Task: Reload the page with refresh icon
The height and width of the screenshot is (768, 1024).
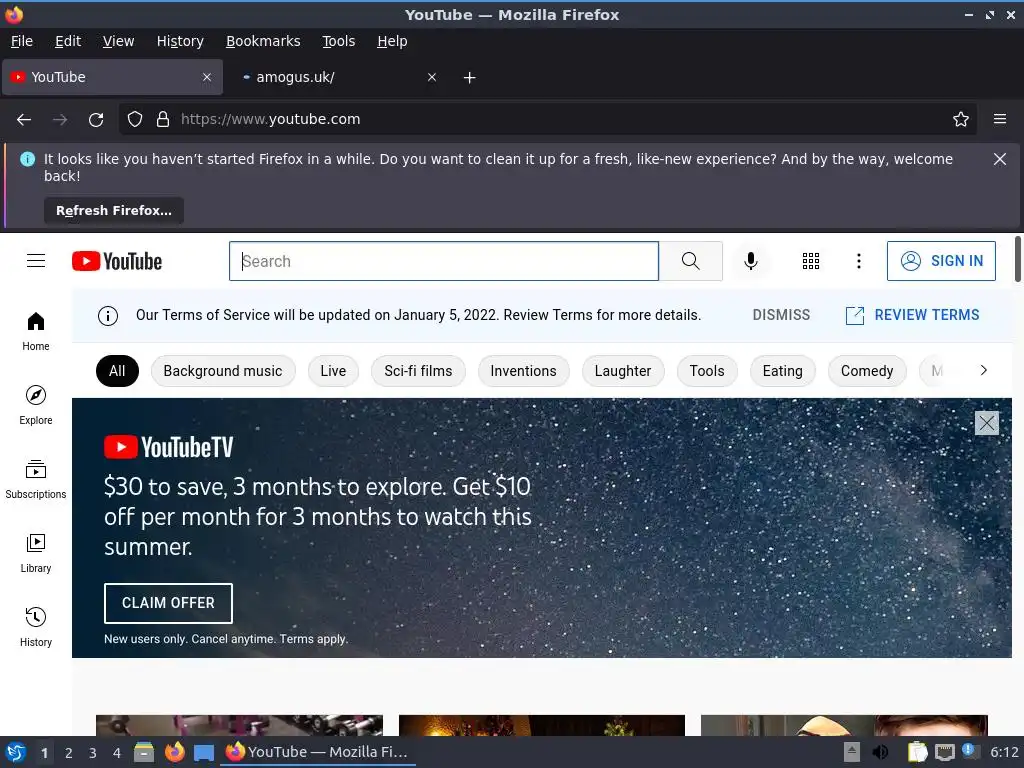Action: [x=96, y=120]
